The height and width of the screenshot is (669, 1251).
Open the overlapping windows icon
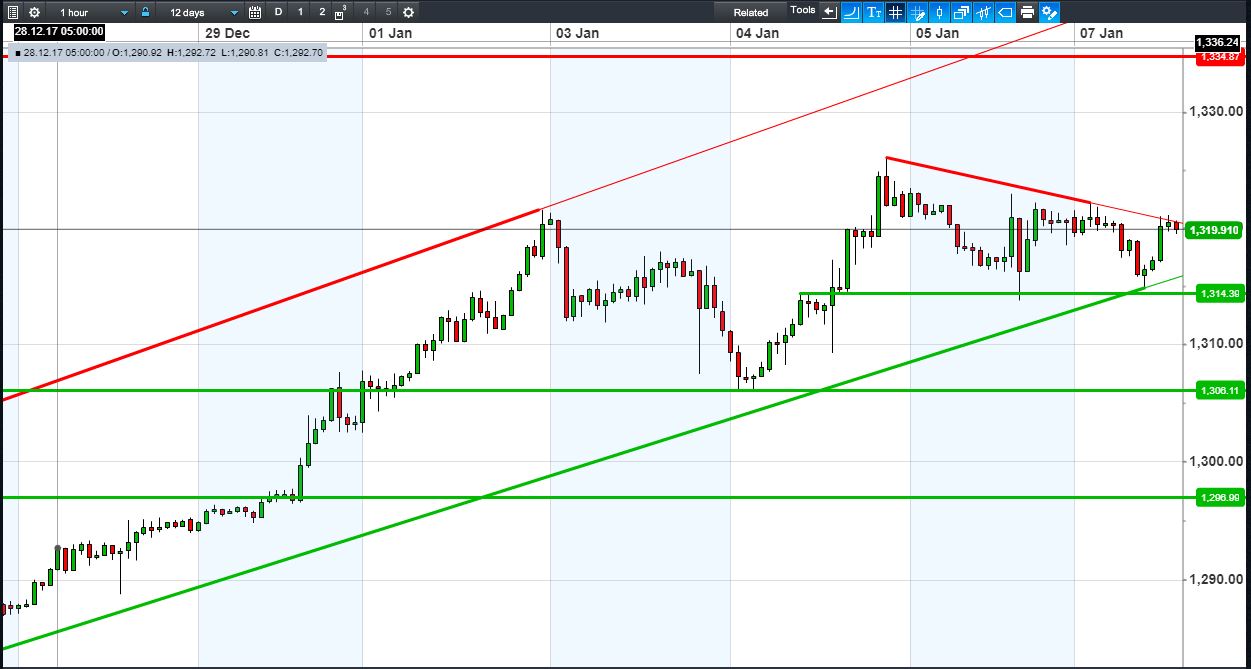coord(962,12)
